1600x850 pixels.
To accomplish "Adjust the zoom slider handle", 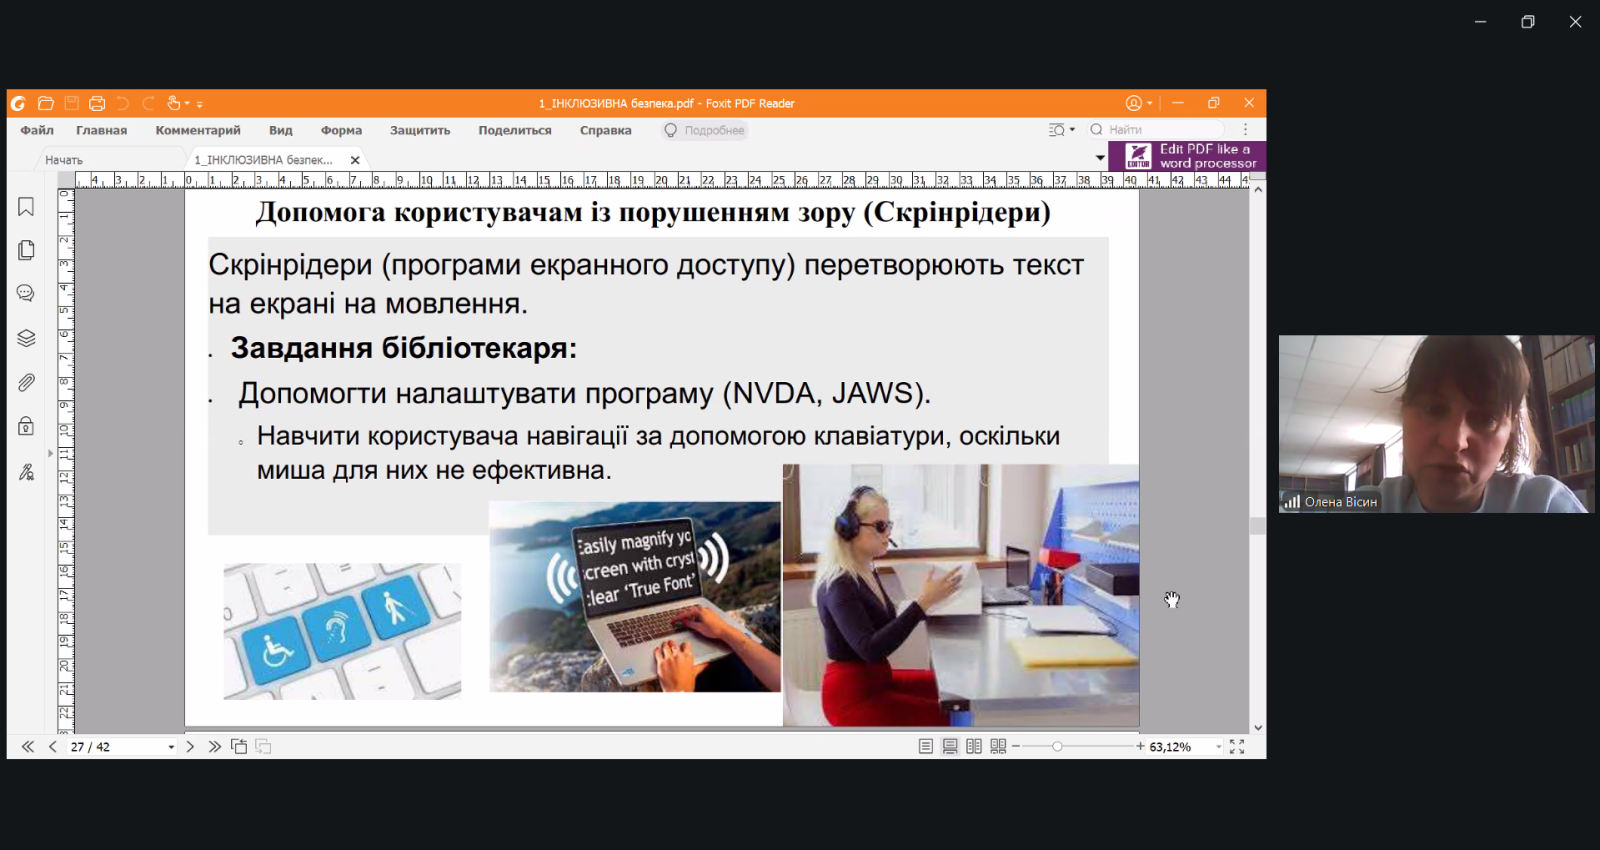I will tap(1057, 747).
